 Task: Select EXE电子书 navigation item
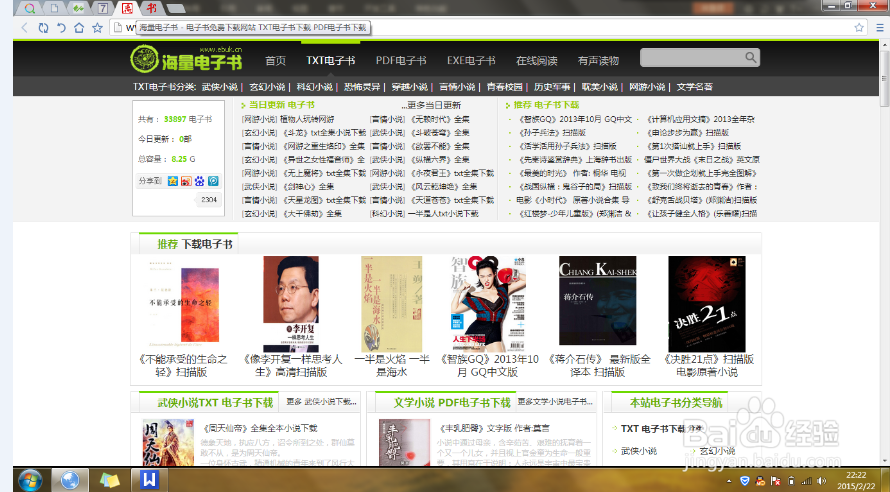click(471, 61)
